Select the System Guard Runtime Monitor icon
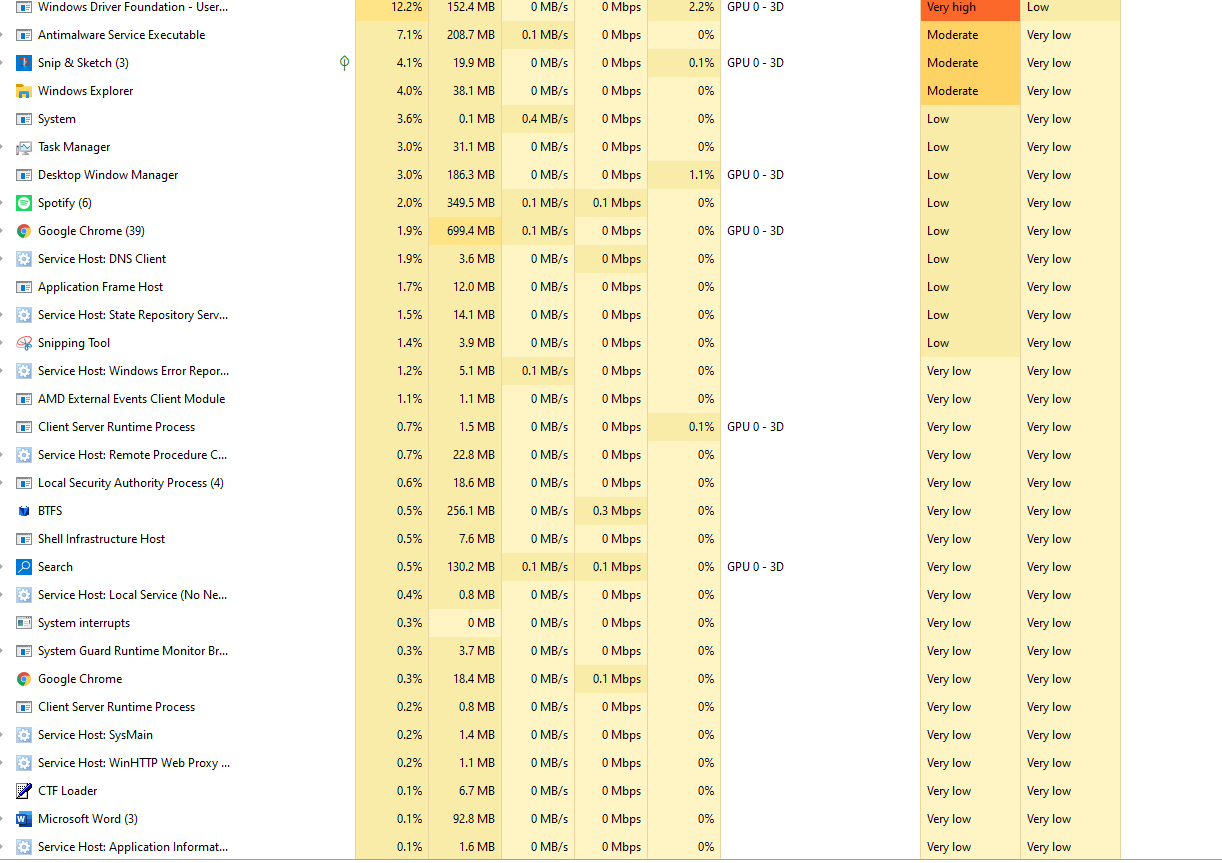Viewport: 1222px width, 863px height. [x=24, y=651]
